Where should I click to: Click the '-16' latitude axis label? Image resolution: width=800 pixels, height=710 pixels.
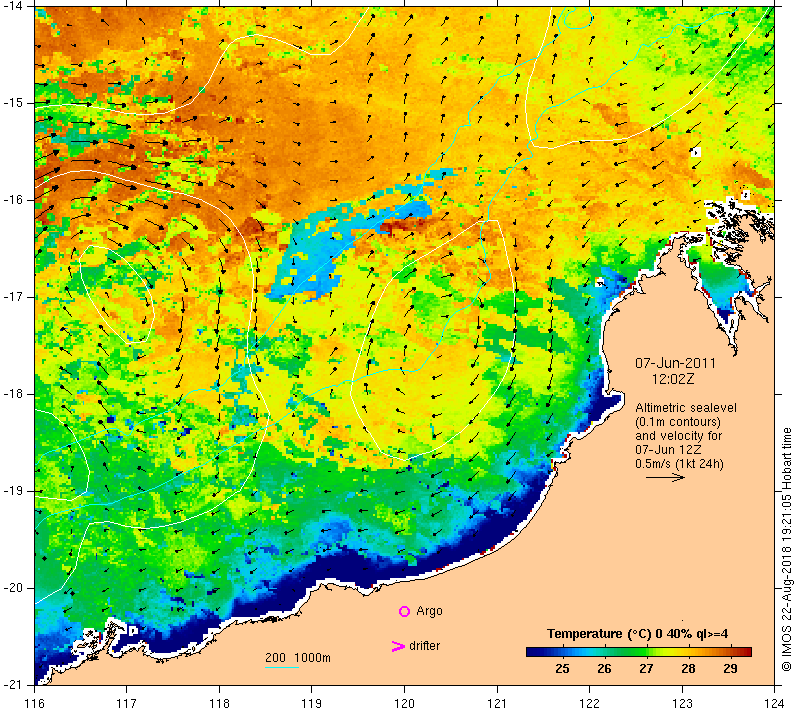point(12,199)
